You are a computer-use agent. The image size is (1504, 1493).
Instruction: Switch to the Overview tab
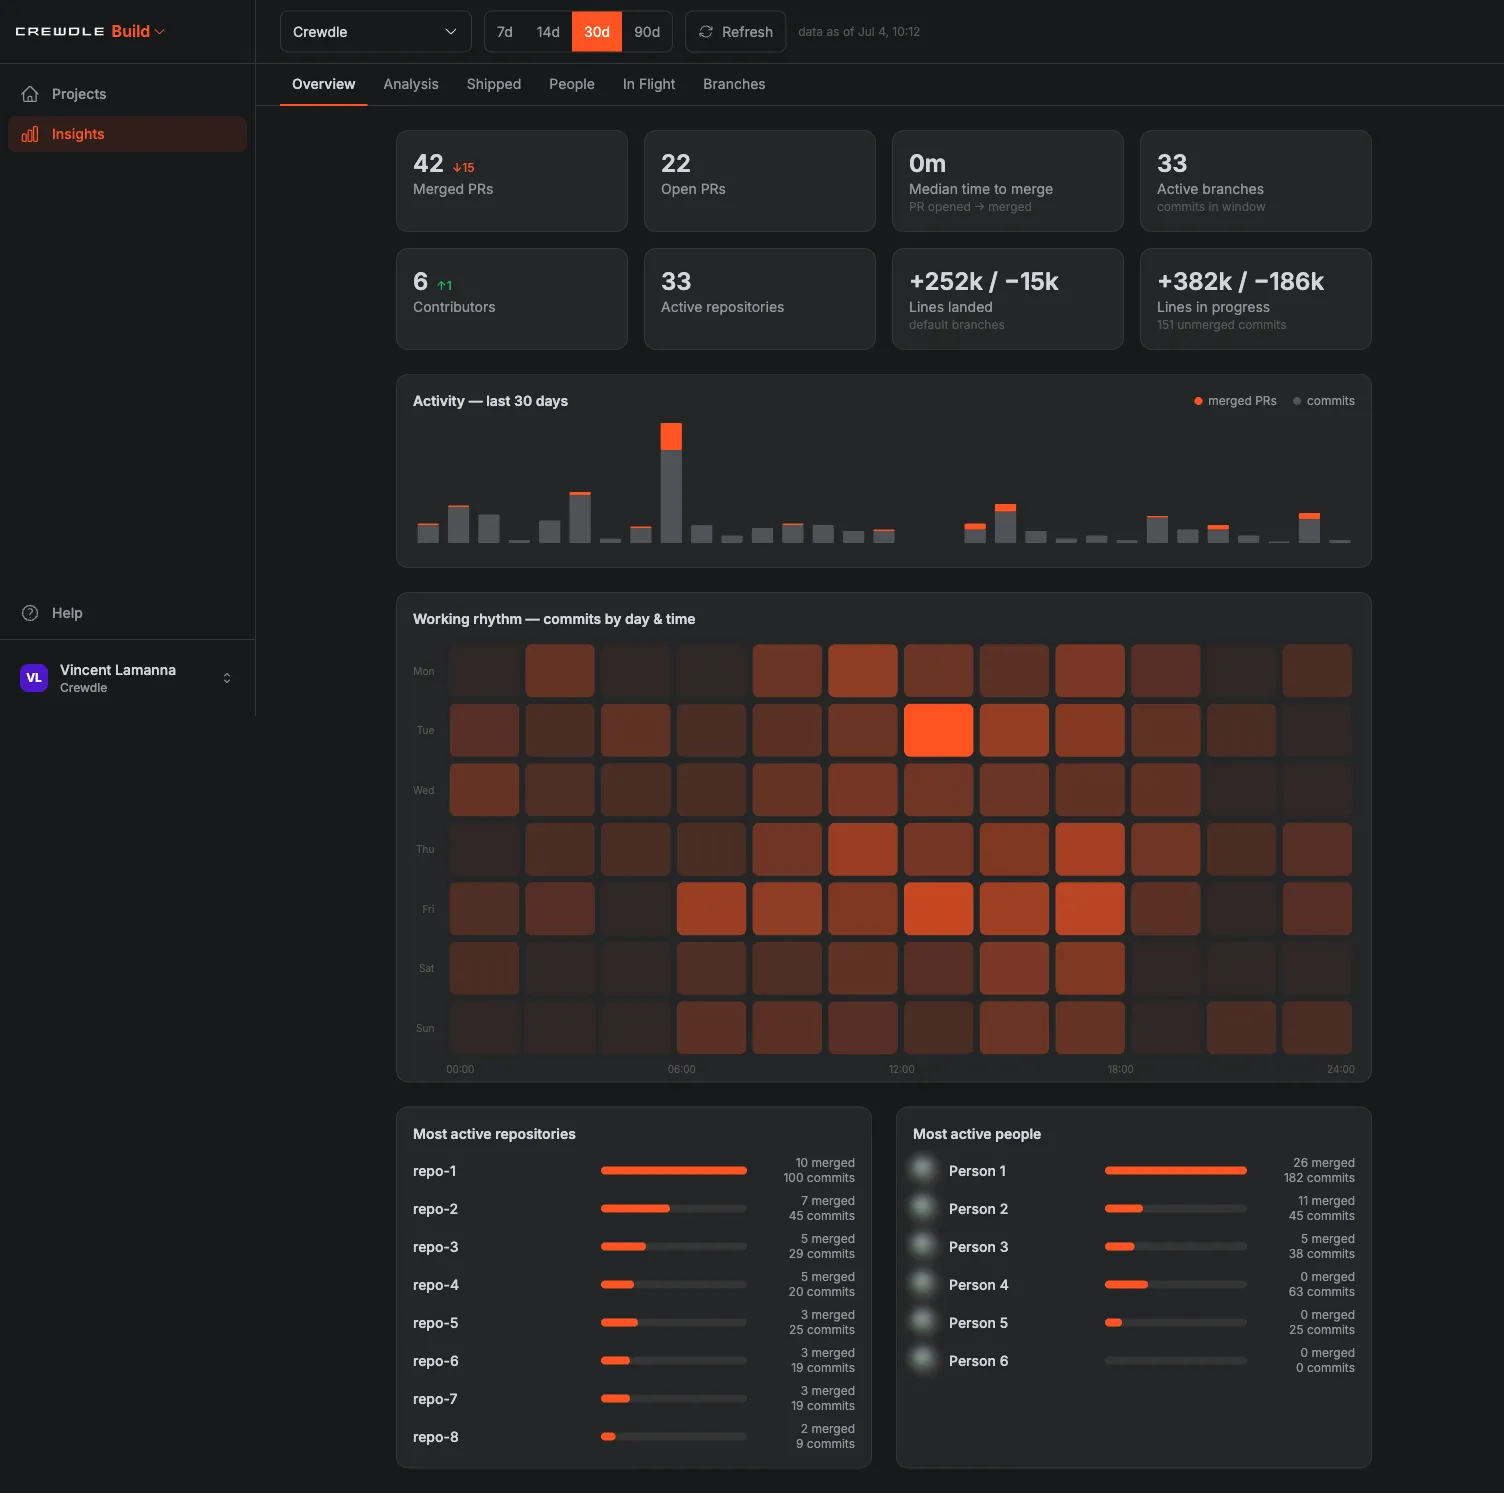coord(323,84)
